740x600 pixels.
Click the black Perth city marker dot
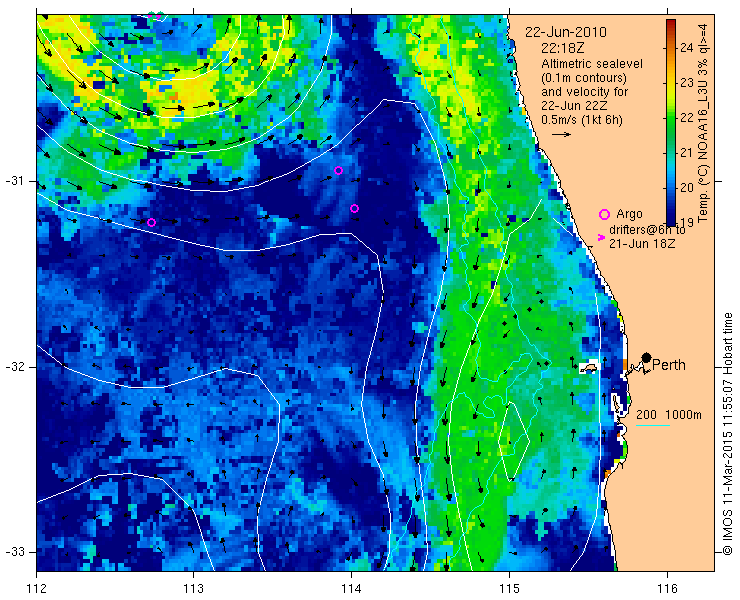647,358
